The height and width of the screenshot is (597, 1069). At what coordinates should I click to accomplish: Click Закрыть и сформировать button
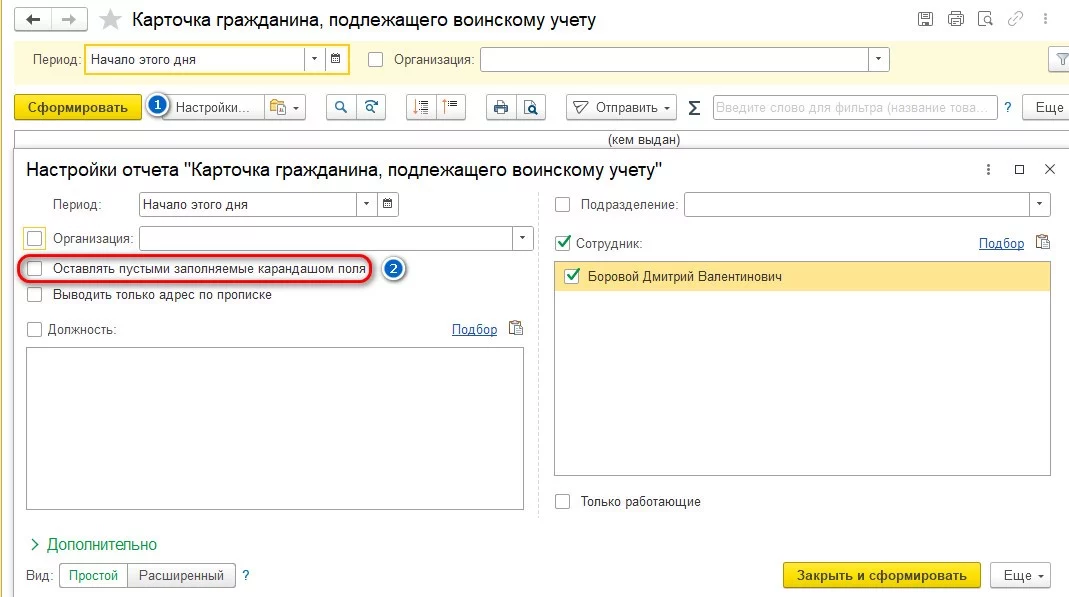(882, 575)
